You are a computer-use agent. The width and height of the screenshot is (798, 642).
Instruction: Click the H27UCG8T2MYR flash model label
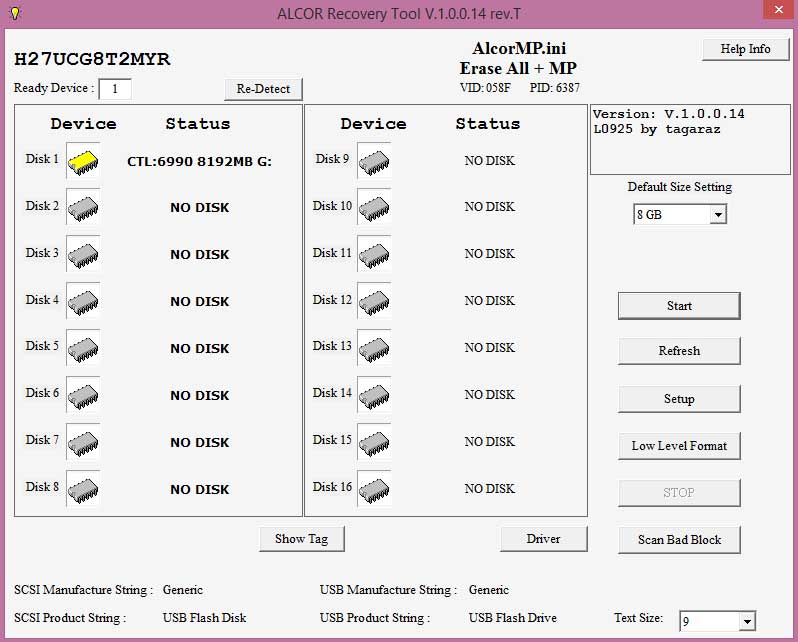click(x=92, y=59)
